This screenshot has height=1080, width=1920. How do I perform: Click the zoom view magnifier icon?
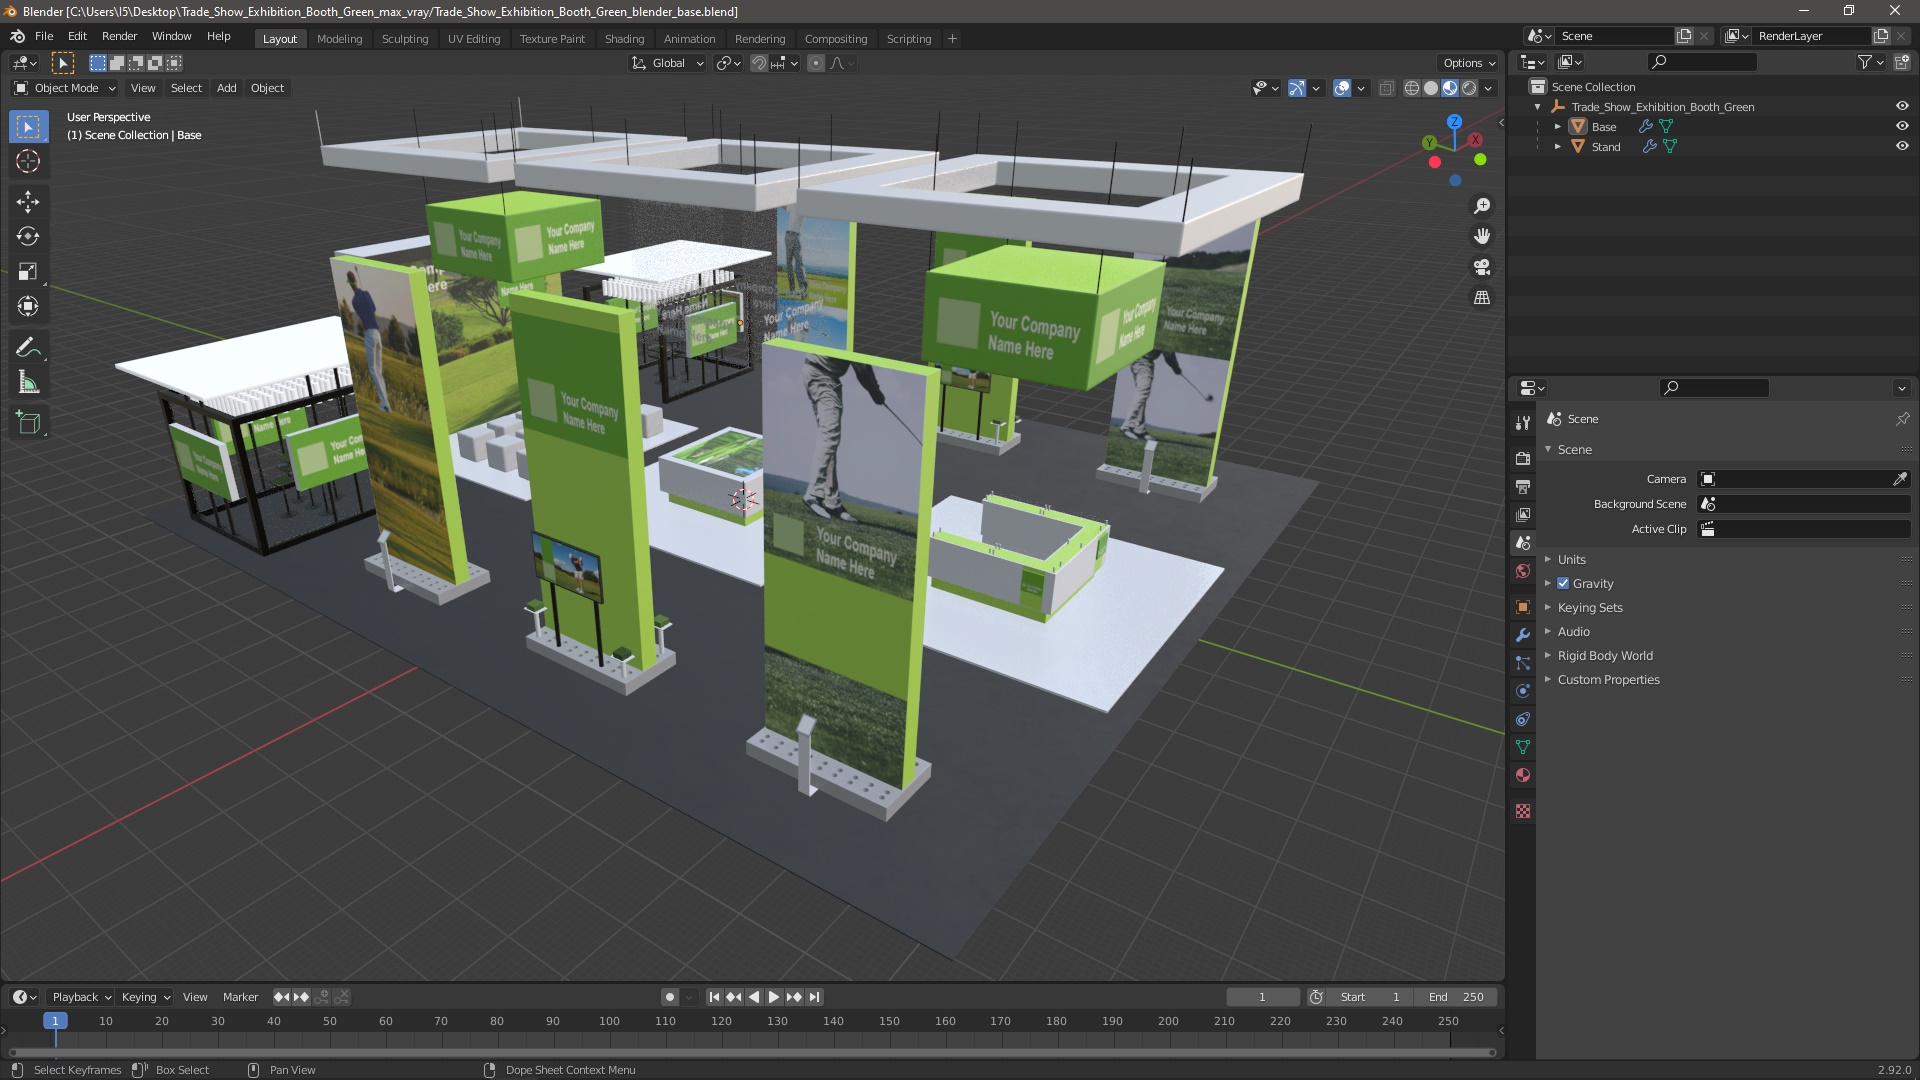[1482, 206]
